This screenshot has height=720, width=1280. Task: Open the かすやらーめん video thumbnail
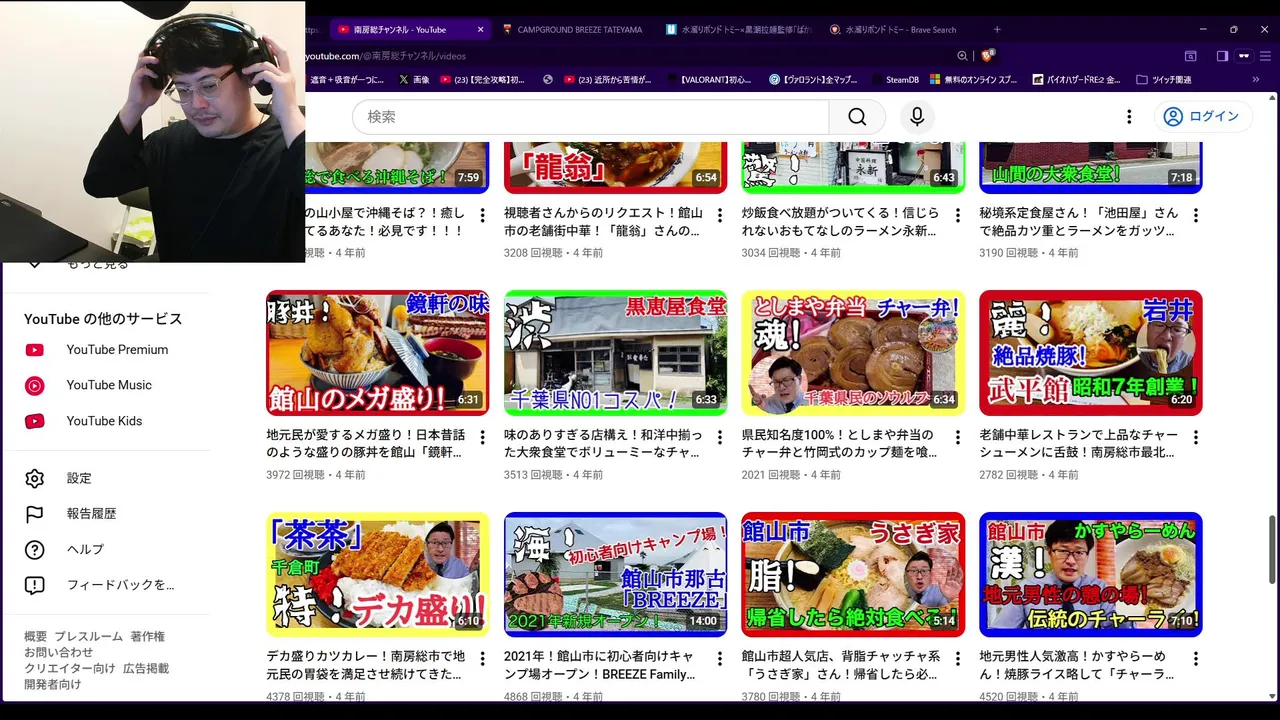tap(1091, 575)
